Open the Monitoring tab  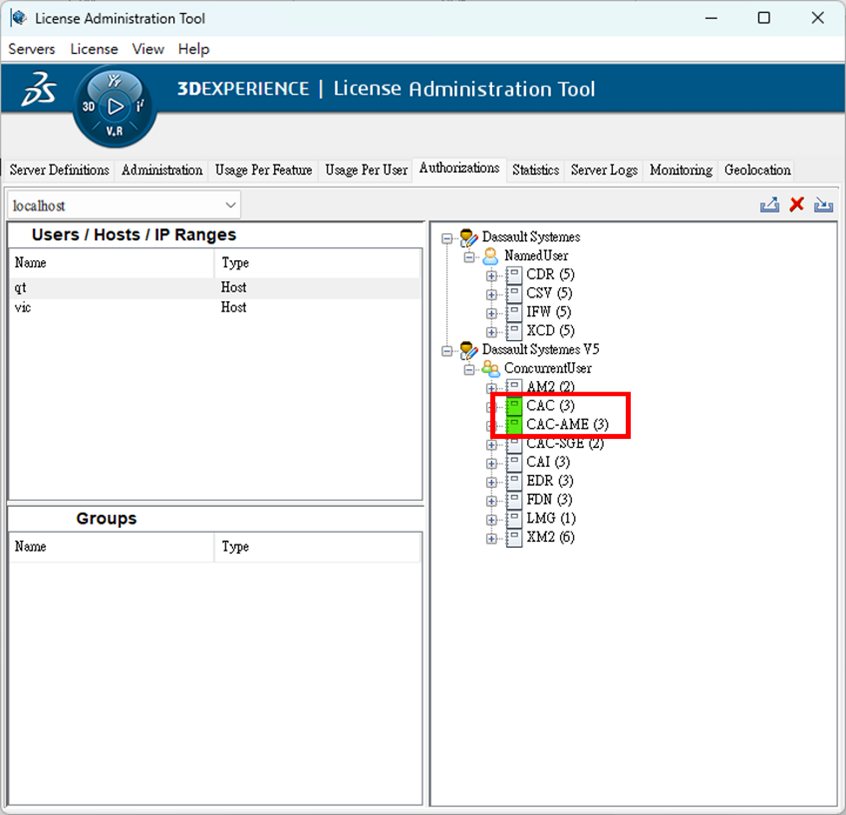(x=681, y=170)
